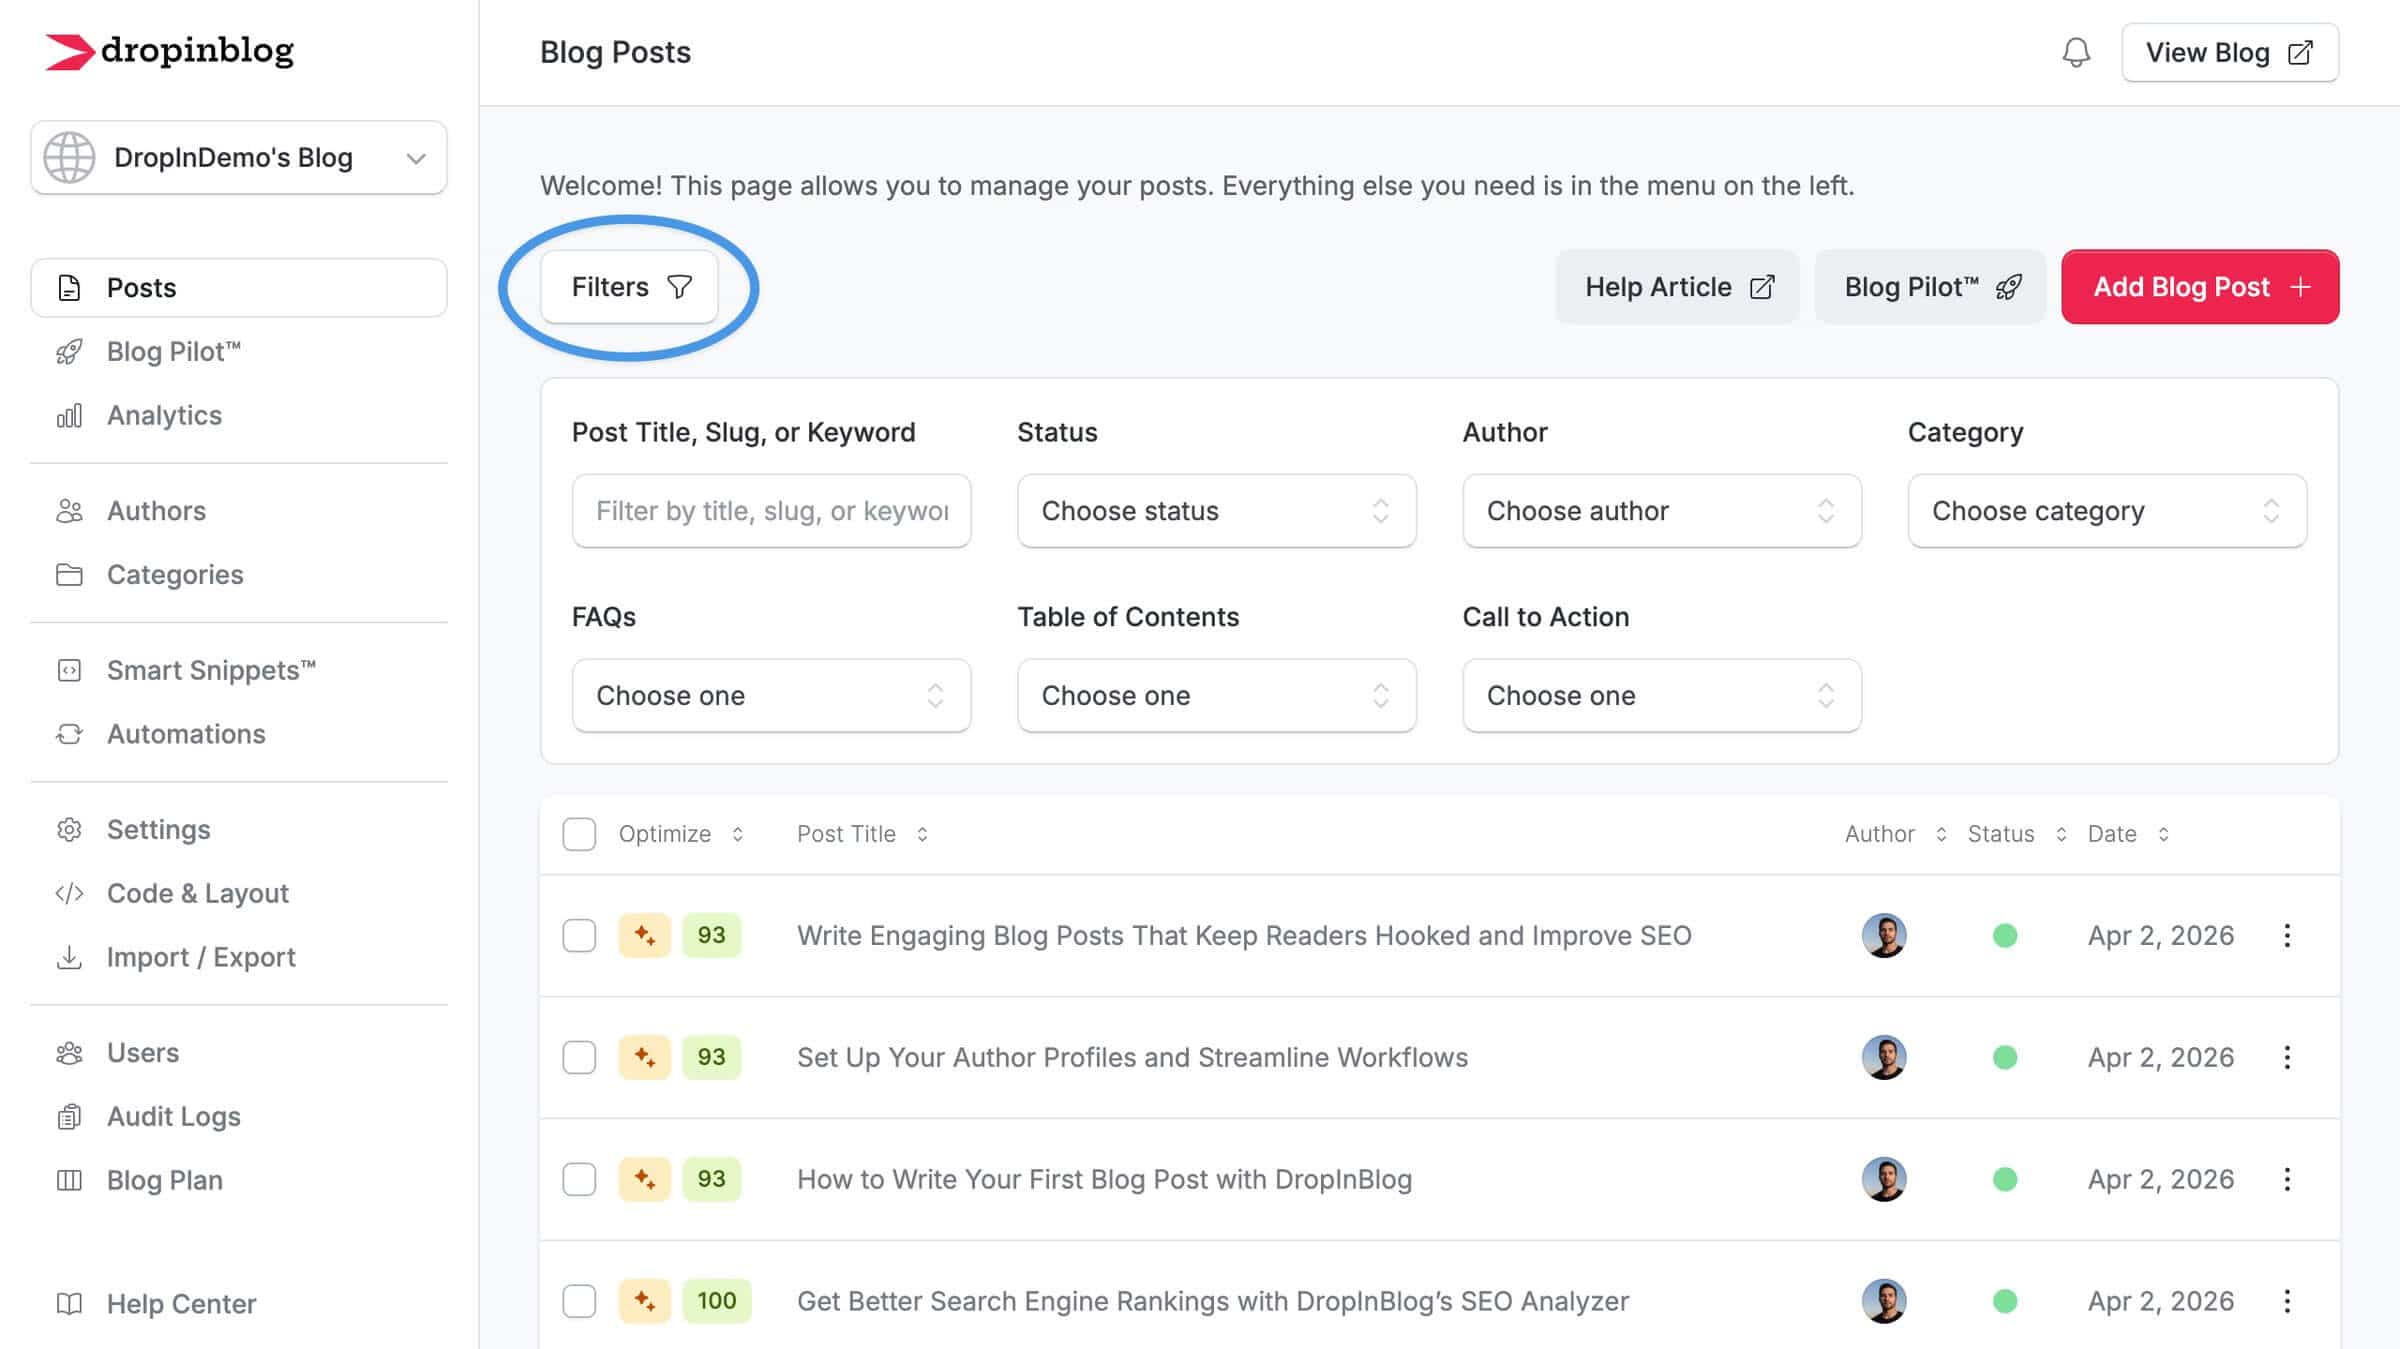Viewport: 2400px width, 1349px height.
Task: Open post How to Write Your First Blog Post
Action: pyautogui.click(x=1104, y=1180)
